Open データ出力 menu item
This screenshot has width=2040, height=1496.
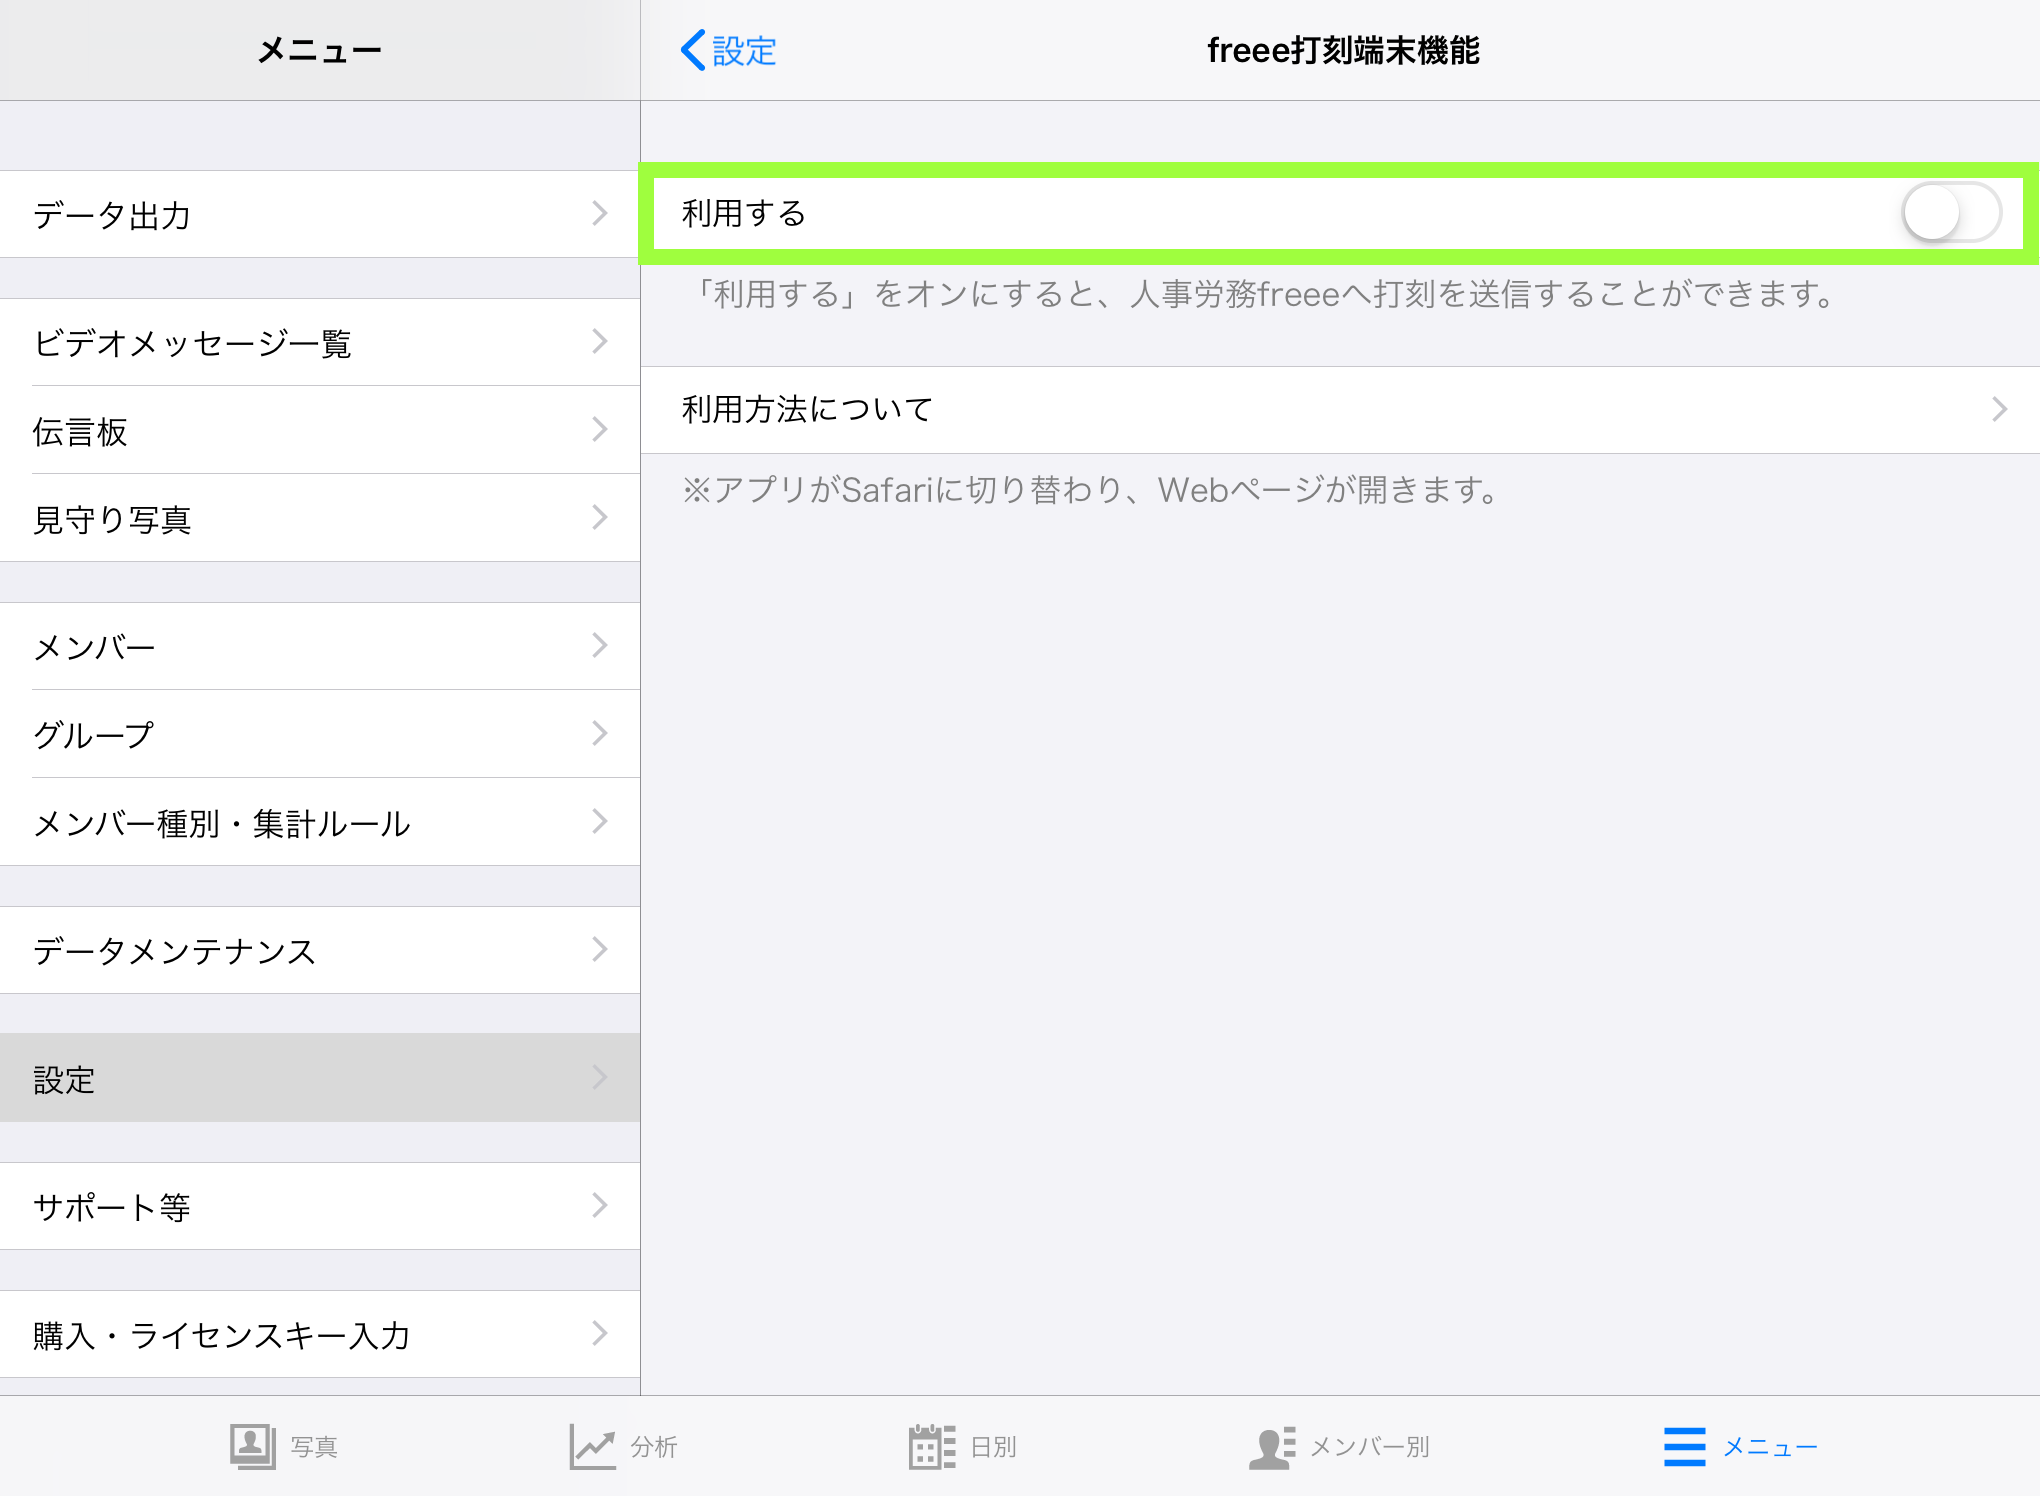coord(320,214)
